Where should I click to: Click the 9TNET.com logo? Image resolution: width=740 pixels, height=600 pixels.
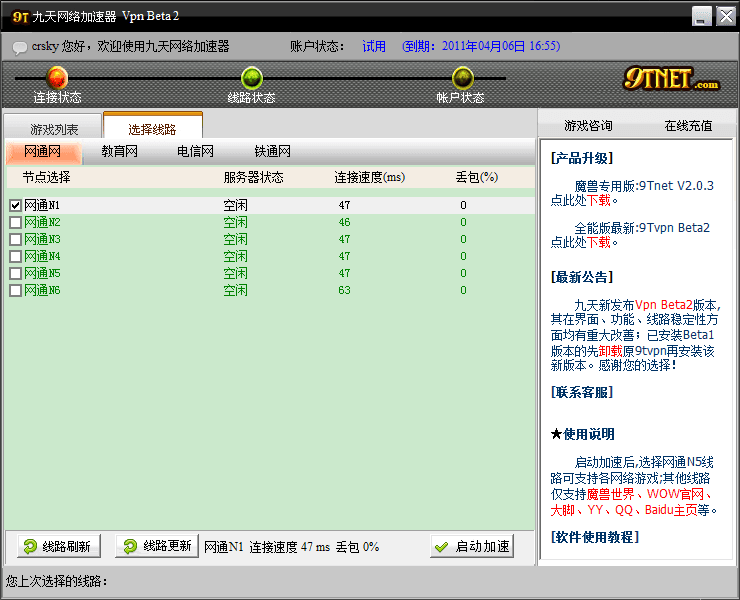pyautogui.click(x=671, y=79)
